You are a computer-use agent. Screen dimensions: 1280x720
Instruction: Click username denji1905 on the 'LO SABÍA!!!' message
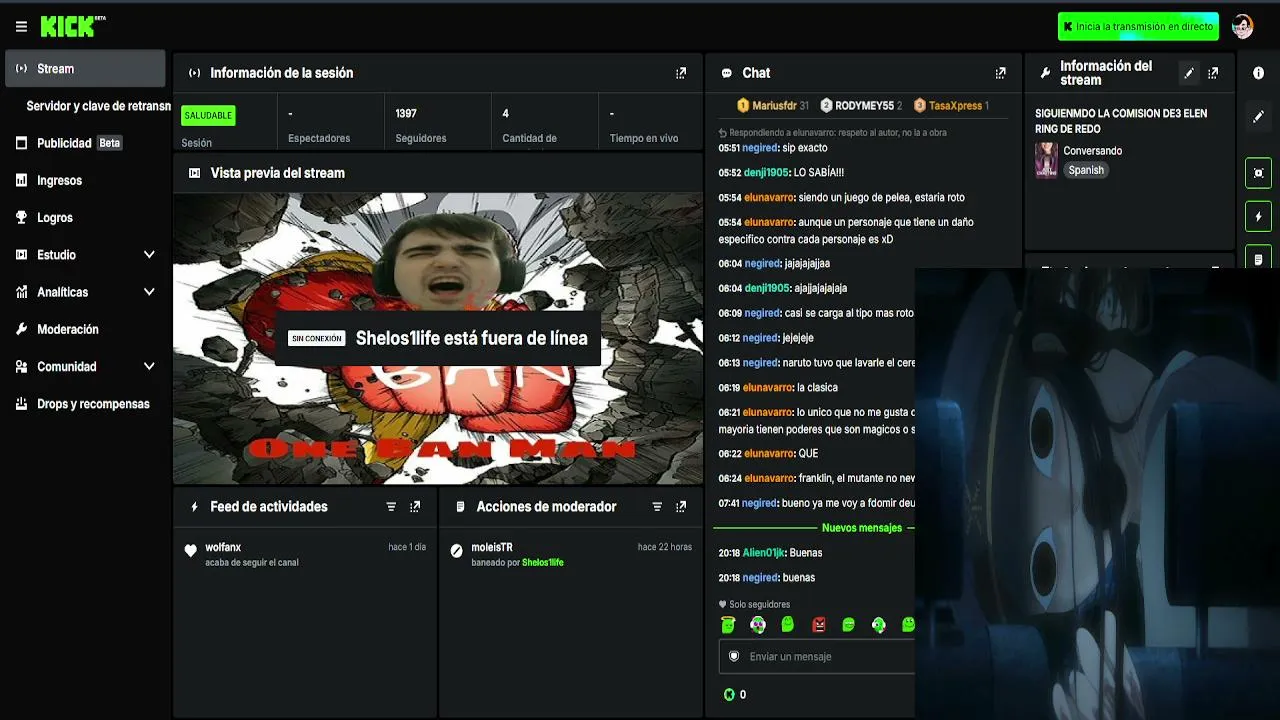767,173
